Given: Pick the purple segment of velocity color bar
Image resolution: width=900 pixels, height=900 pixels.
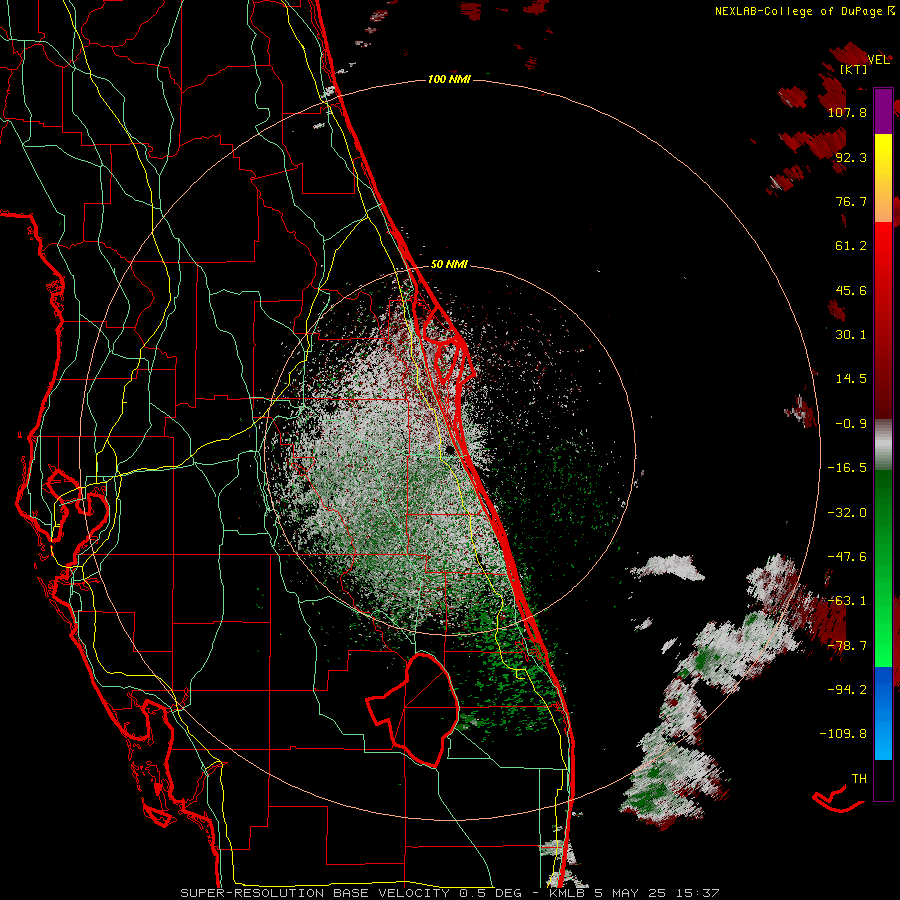Looking at the screenshot, I should pyautogui.click(x=883, y=111).
